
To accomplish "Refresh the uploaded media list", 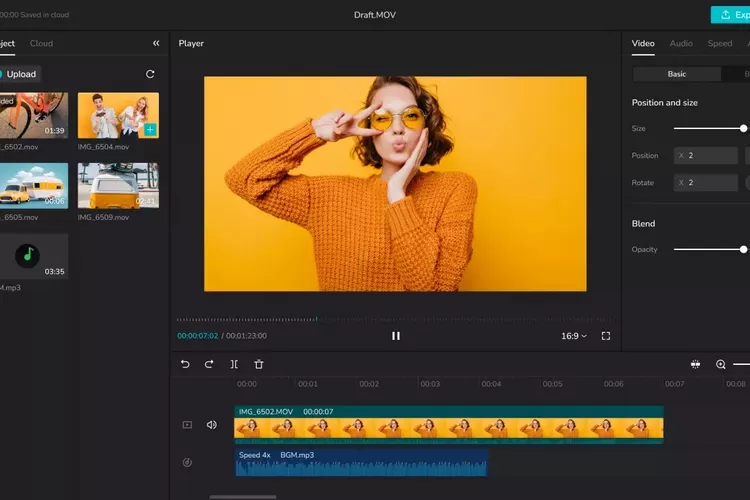I will (150, 74).
